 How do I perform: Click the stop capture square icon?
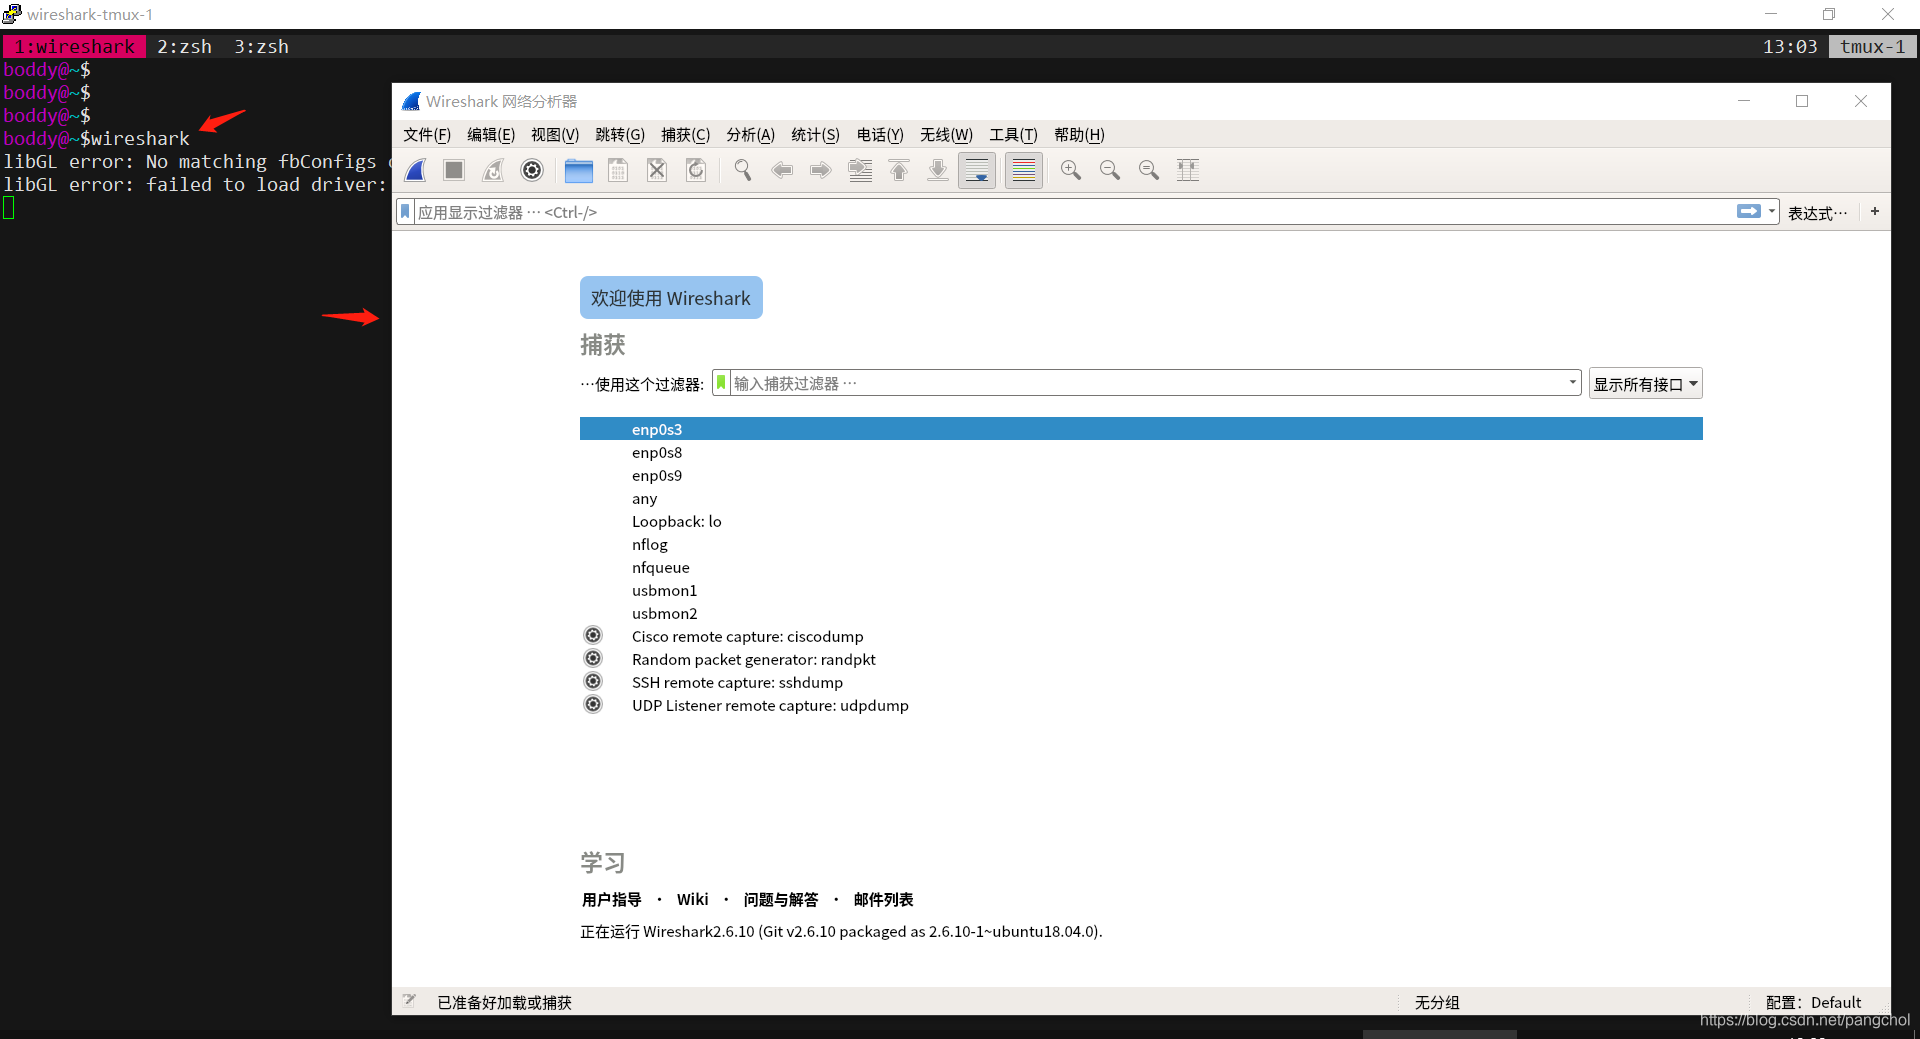454,170
